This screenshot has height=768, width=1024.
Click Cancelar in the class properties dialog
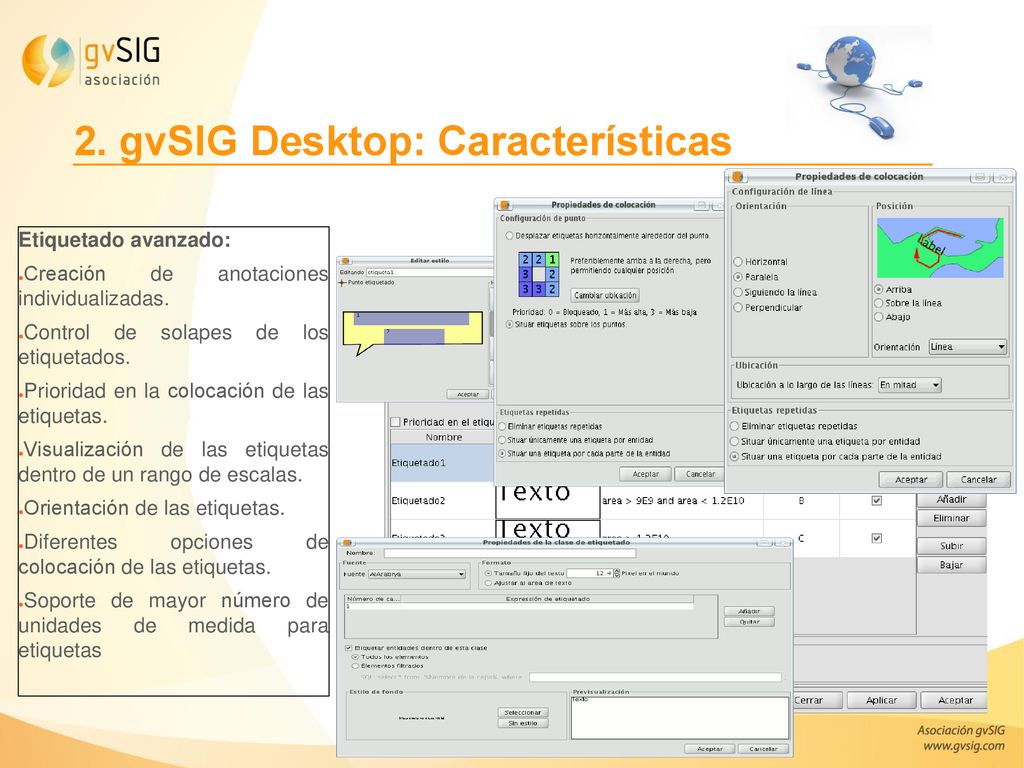tap(763, 749)
